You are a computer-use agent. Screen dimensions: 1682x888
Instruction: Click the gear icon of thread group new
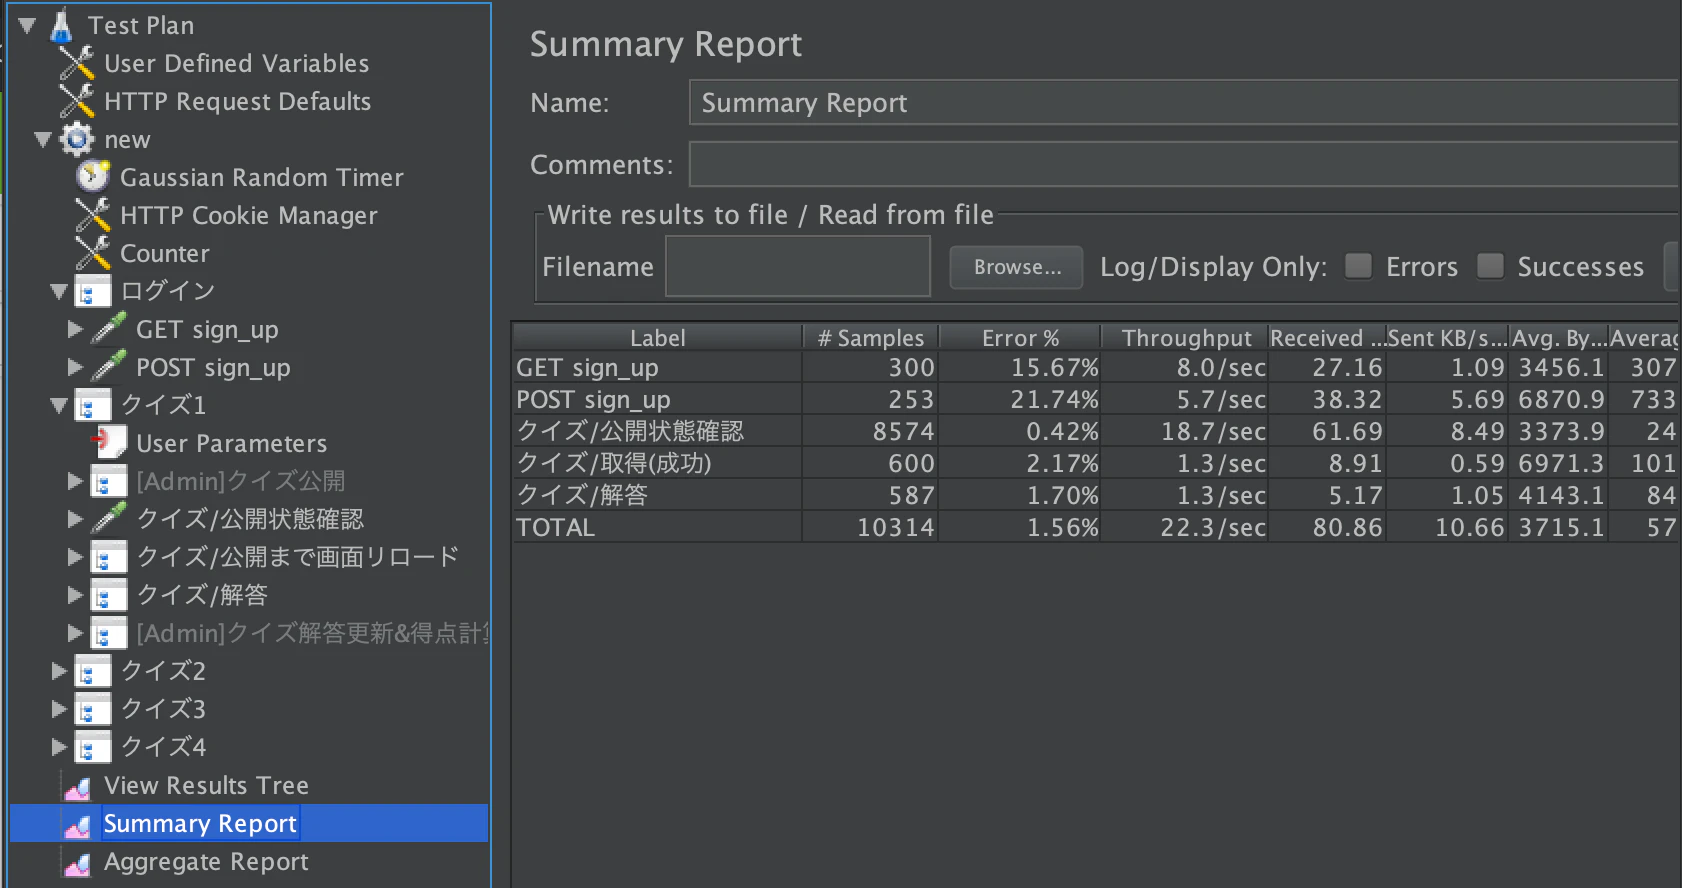77,139
